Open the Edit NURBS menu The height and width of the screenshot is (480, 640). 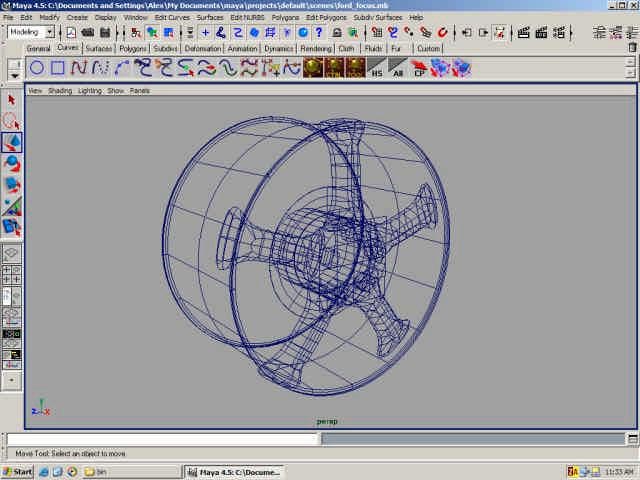[x=249, y=17]
